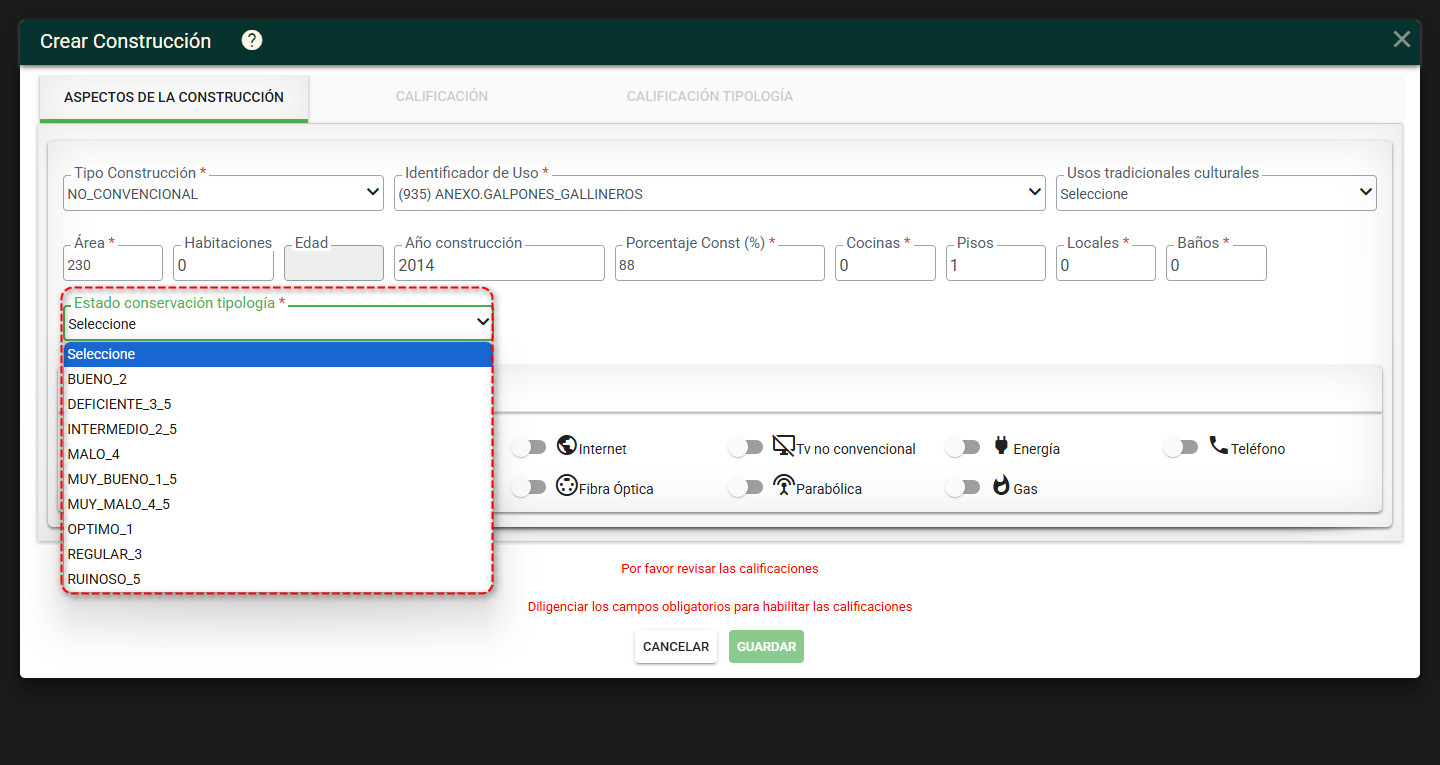
Task: Switch to Aspectos de la Construcción tab
Action: tap(174, 98)
